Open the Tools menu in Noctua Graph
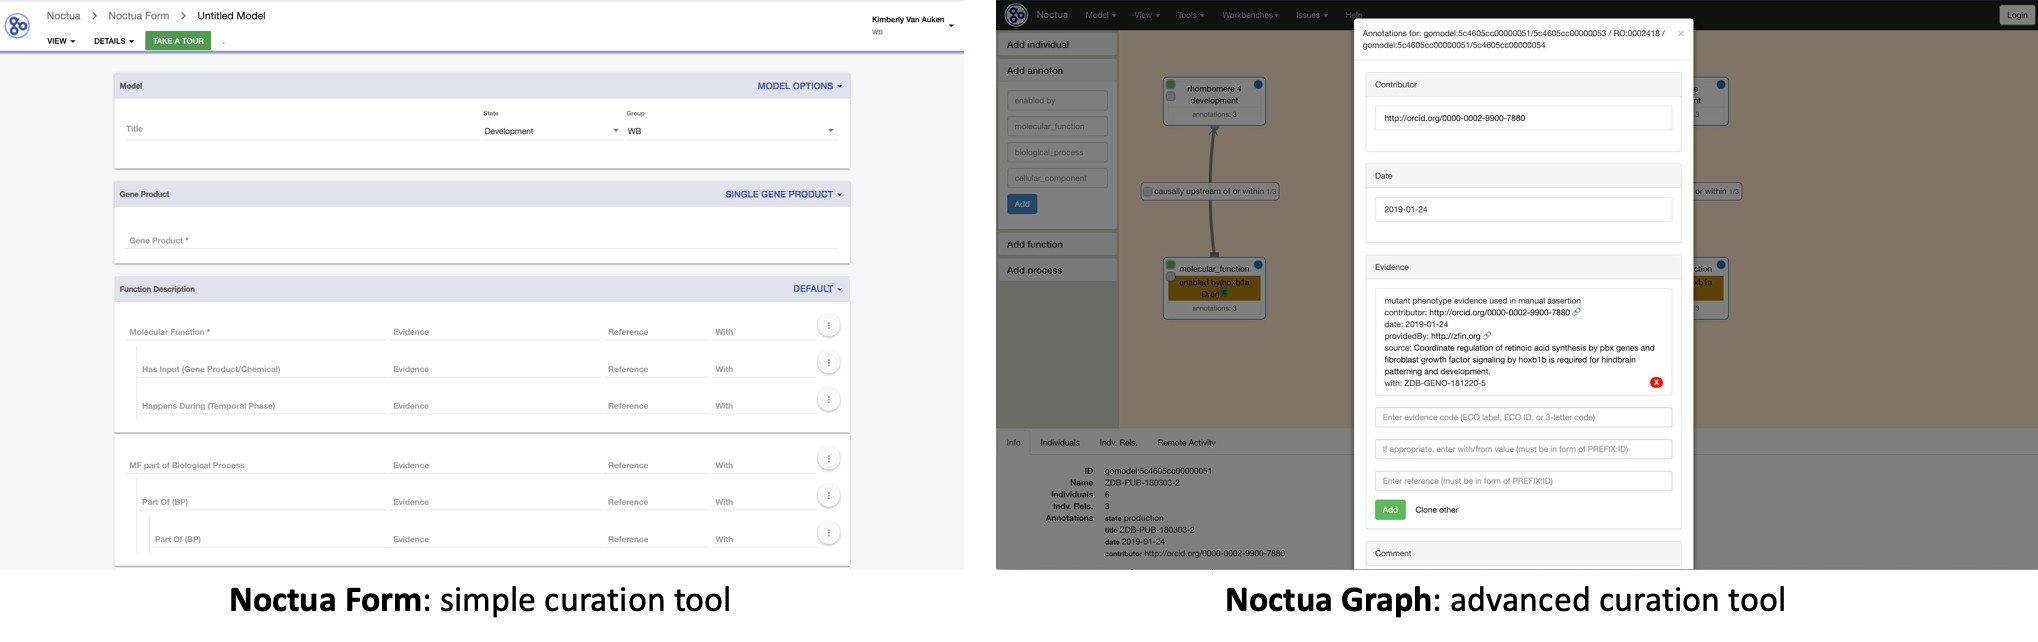 (x=1190, y=15)
